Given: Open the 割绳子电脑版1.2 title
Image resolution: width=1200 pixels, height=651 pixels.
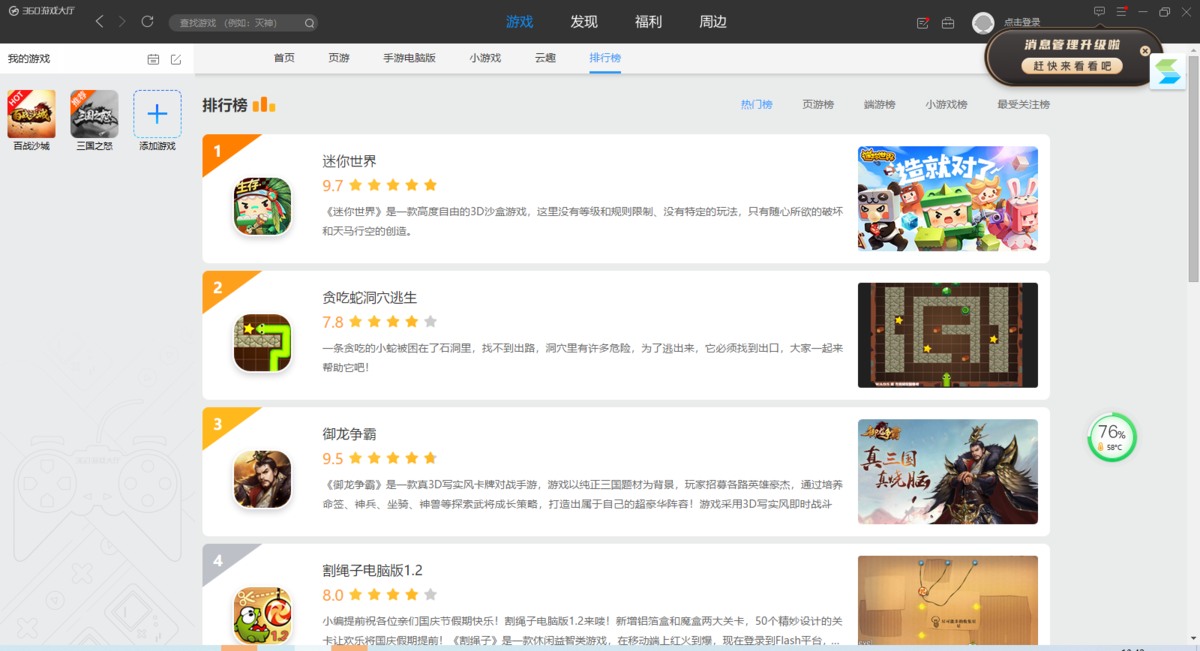Looking at the screenshot, I should tap(372, 570).
